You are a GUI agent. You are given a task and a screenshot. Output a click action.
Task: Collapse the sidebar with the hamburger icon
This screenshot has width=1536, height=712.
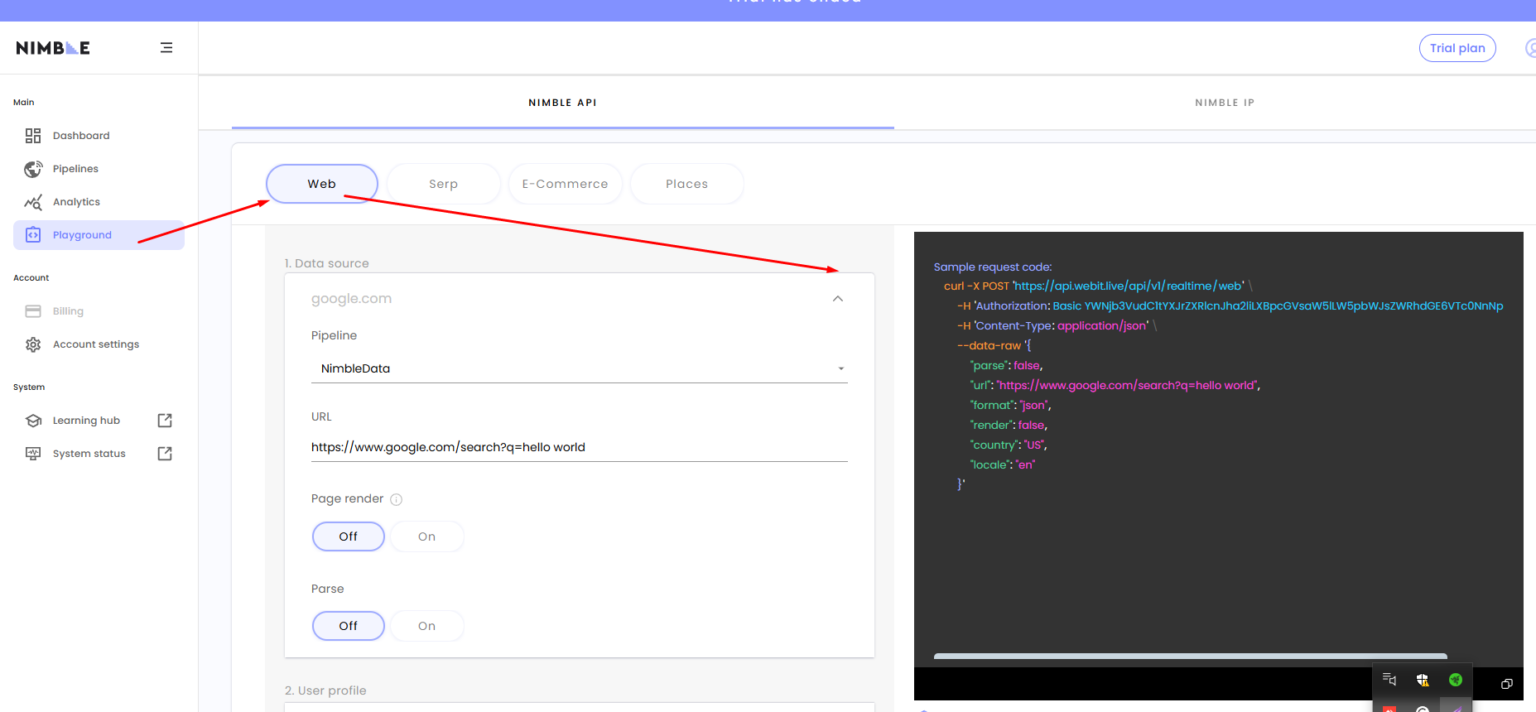[166, 48]
